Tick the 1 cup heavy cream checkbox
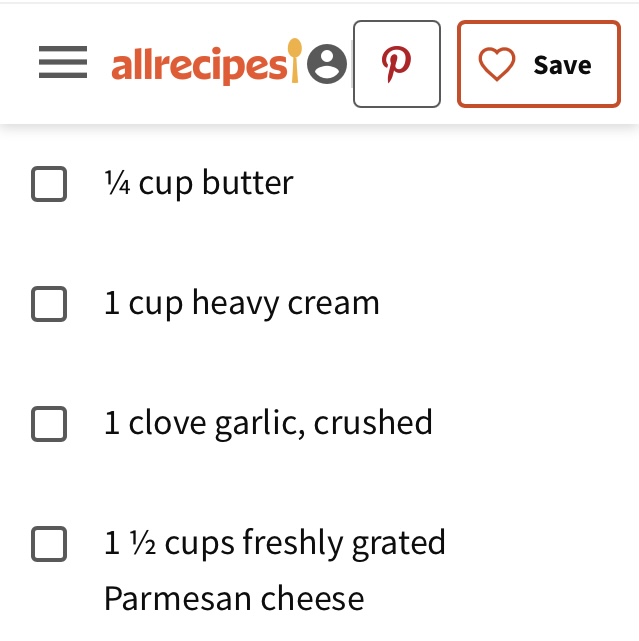The height and width of the screenshot is (641, 639). tap(49, 304)
